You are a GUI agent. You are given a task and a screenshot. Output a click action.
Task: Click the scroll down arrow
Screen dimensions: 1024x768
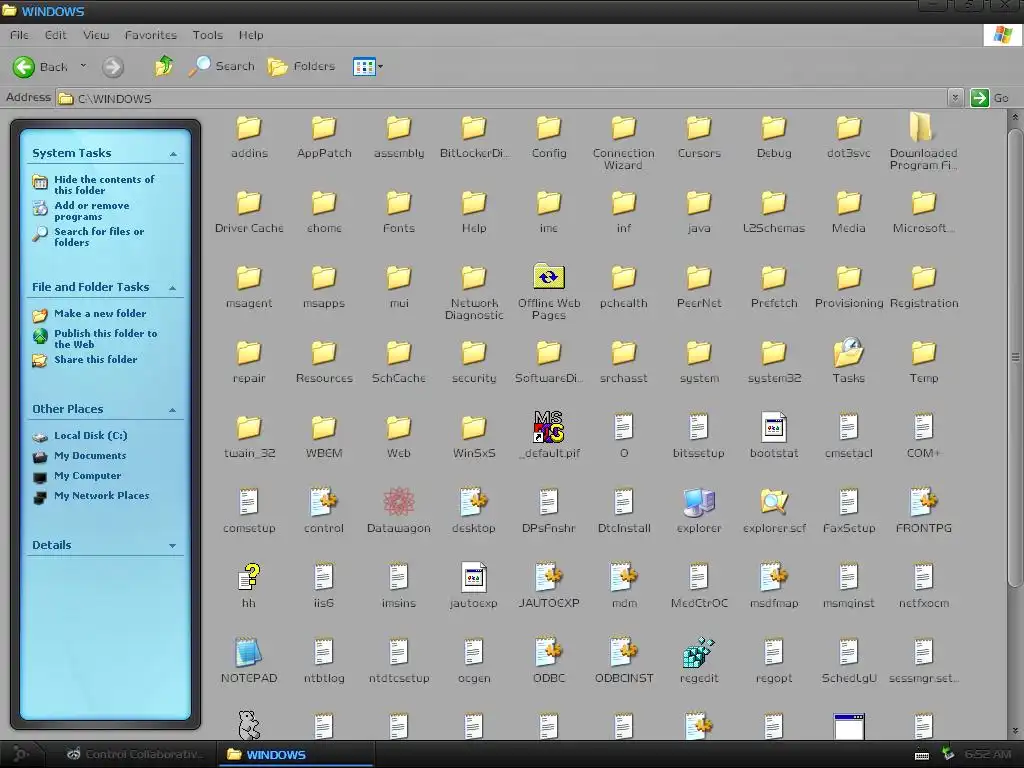pos(1015,731)
